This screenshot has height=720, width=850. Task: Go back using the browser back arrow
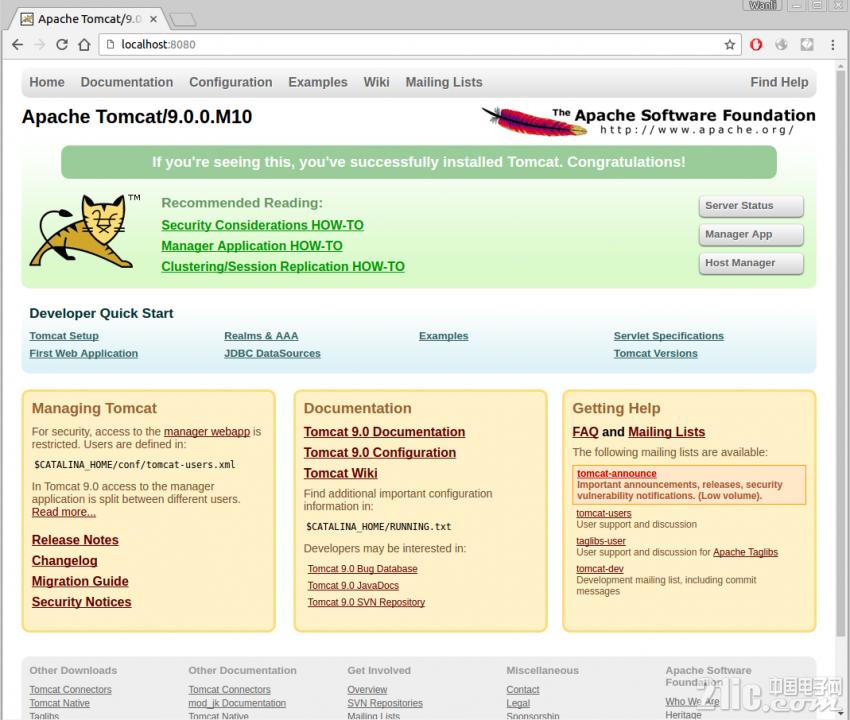(x=17, y=44)
